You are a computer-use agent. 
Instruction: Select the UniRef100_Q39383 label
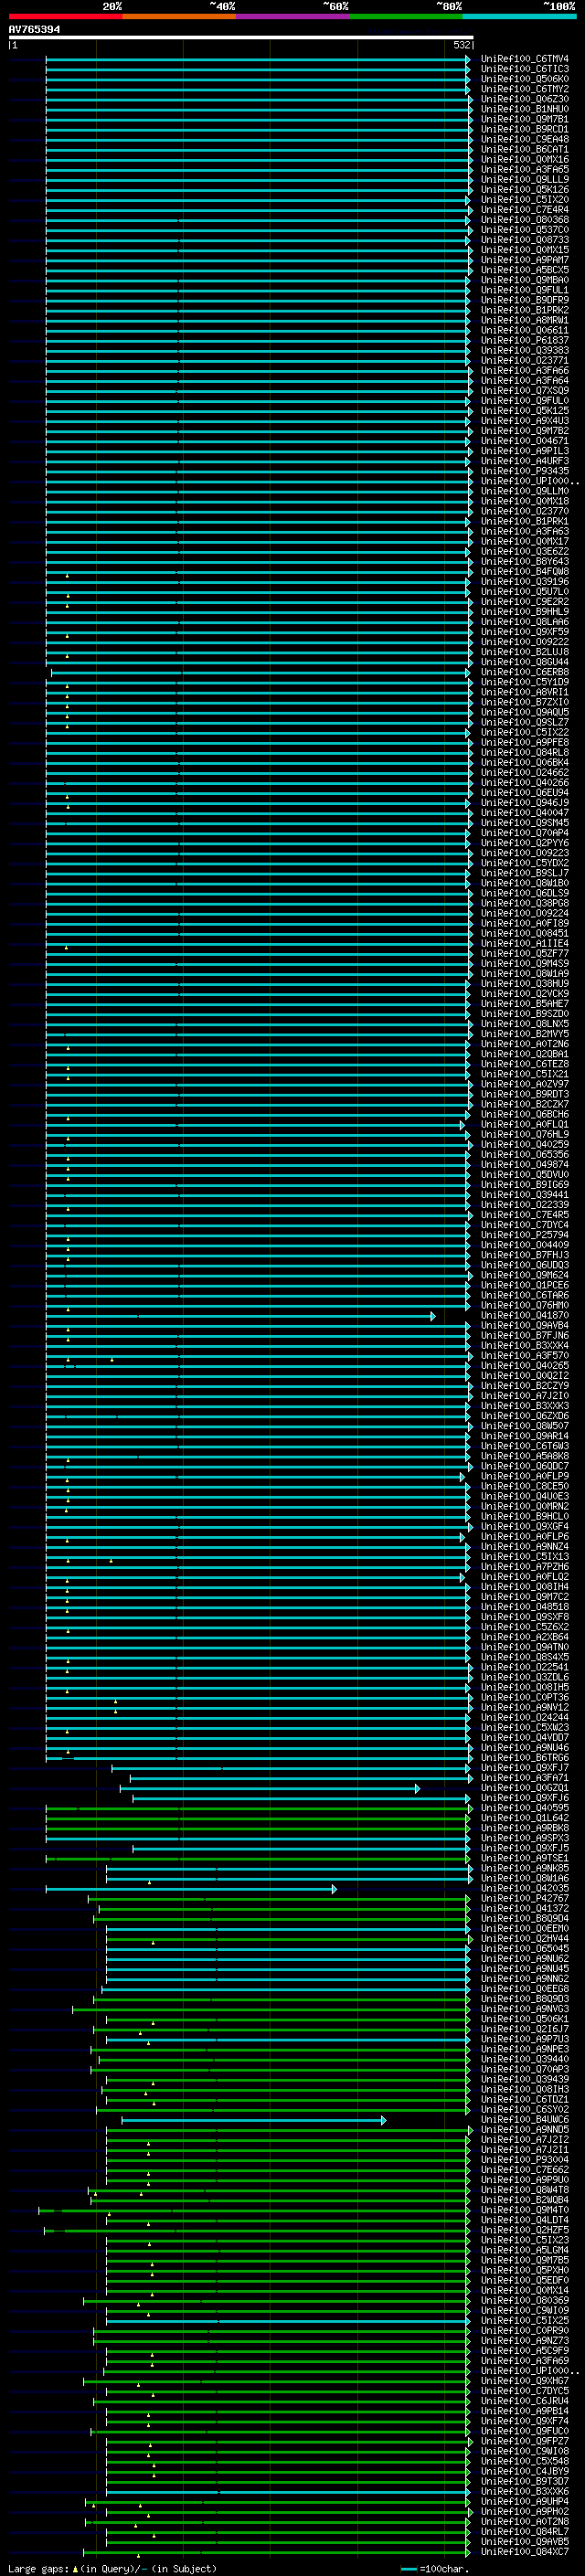(x=525, y=350)
